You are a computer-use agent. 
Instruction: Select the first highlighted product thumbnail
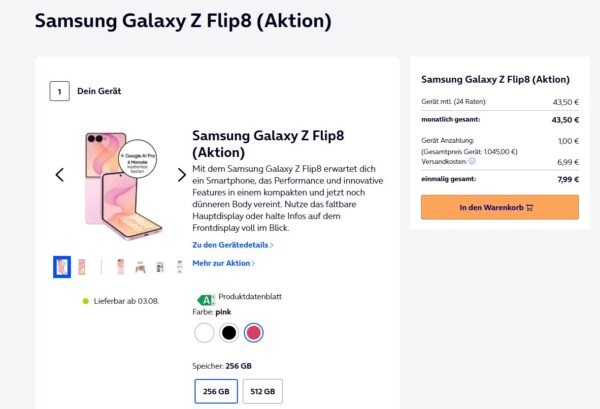pos(62,267)
